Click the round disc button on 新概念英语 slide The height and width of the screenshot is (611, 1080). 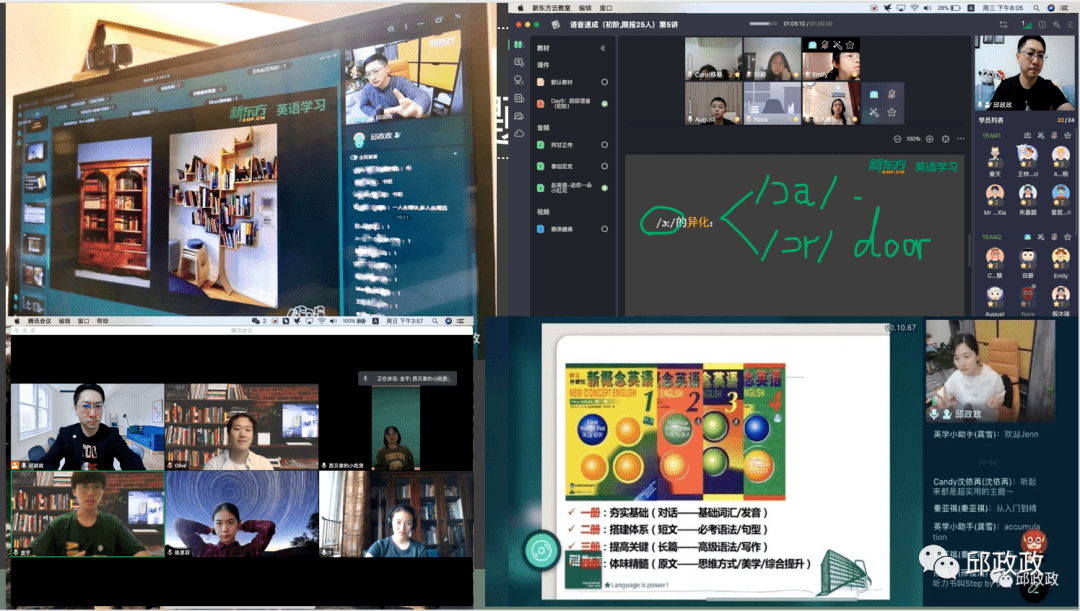point(541,550)
